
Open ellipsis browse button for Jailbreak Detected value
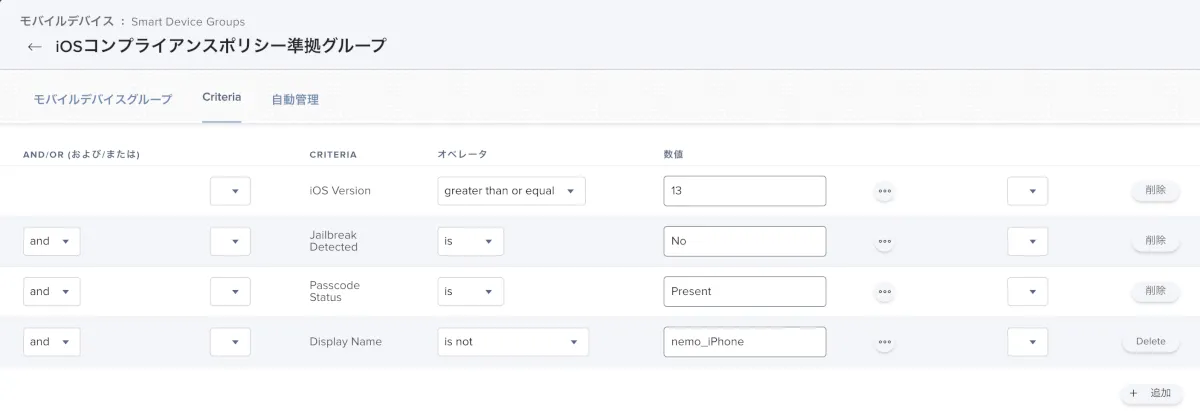pos(884,241)
